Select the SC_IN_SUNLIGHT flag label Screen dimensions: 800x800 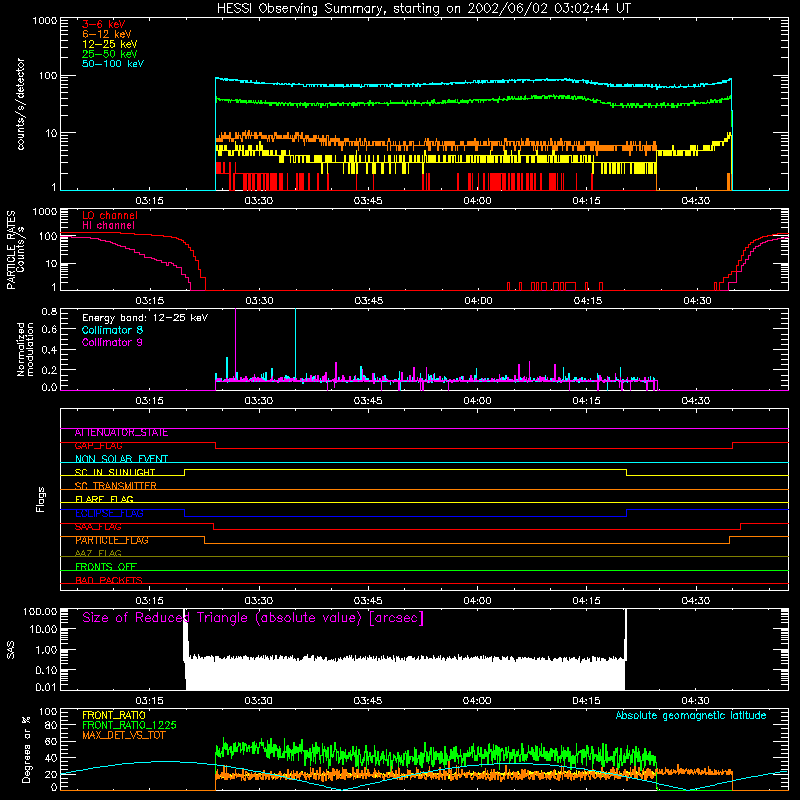point(115,472)
